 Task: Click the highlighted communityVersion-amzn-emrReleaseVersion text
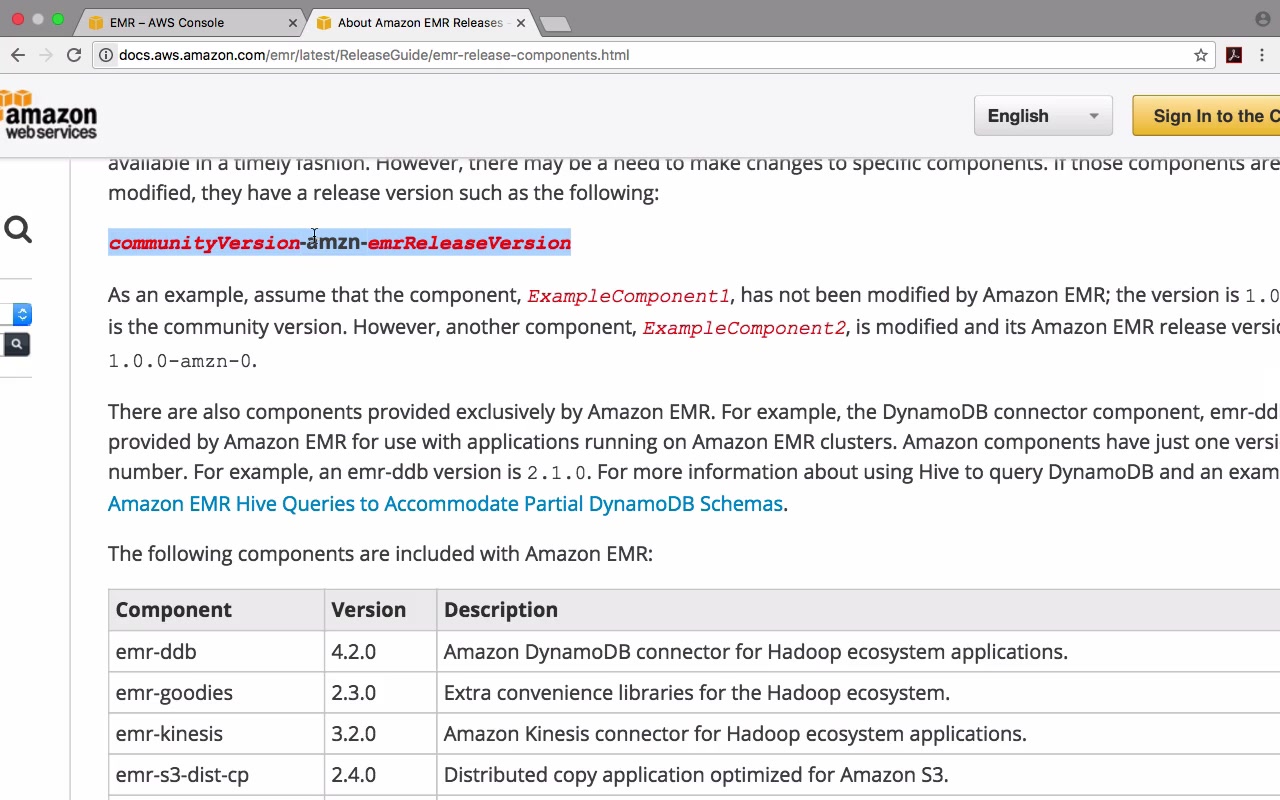[340, 242]
